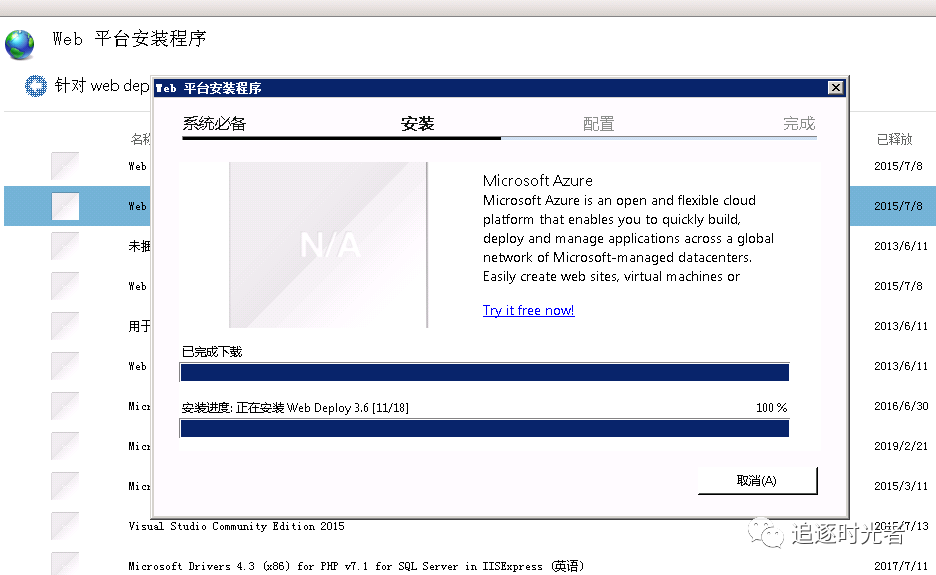This screenshot has height=575, width=936.
Task: Click the 已完成下载 download progress bar
Action: coord(484,372)
